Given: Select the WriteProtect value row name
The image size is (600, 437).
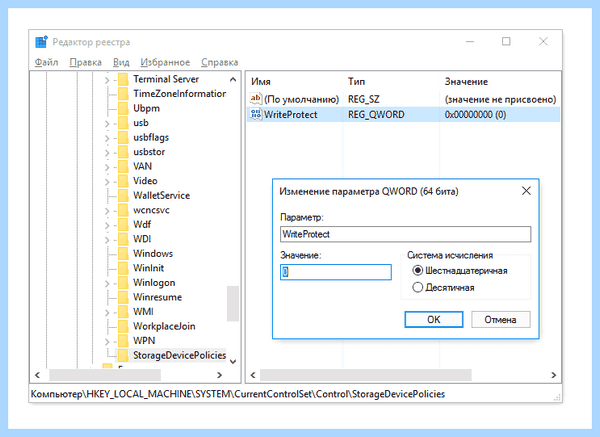Looking at the screenshot, I should coord(291,114).
